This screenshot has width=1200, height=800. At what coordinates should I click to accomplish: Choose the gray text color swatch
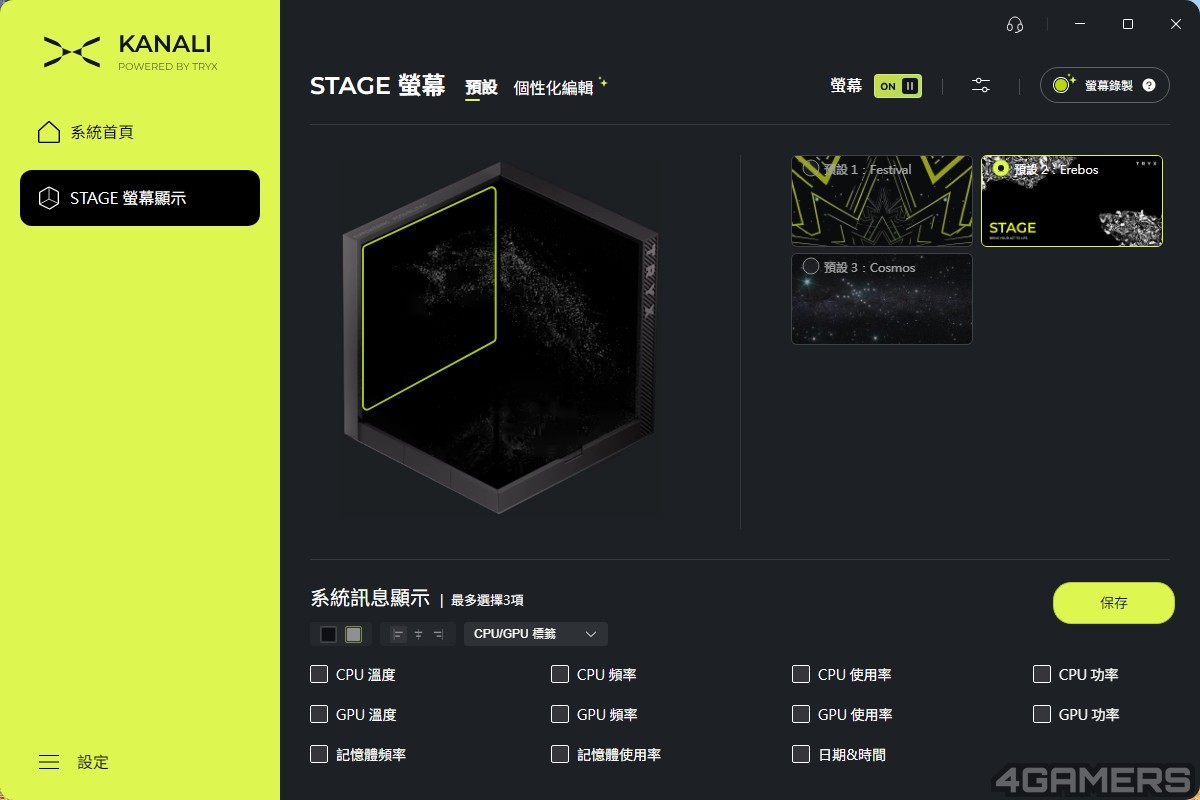(x=354, y=634)
